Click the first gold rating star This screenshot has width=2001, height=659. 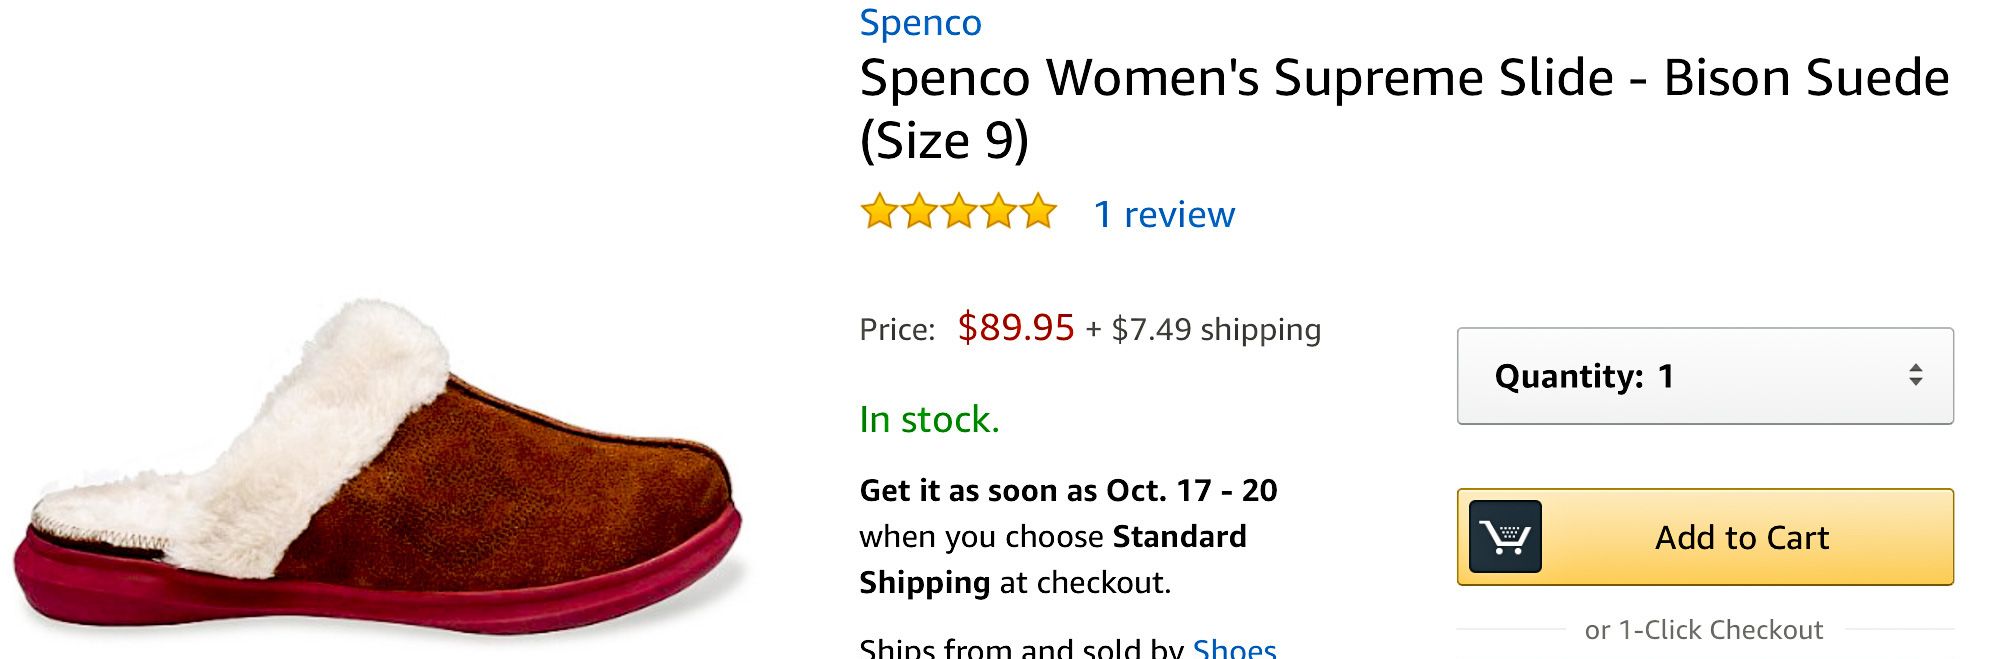[879, 212]
